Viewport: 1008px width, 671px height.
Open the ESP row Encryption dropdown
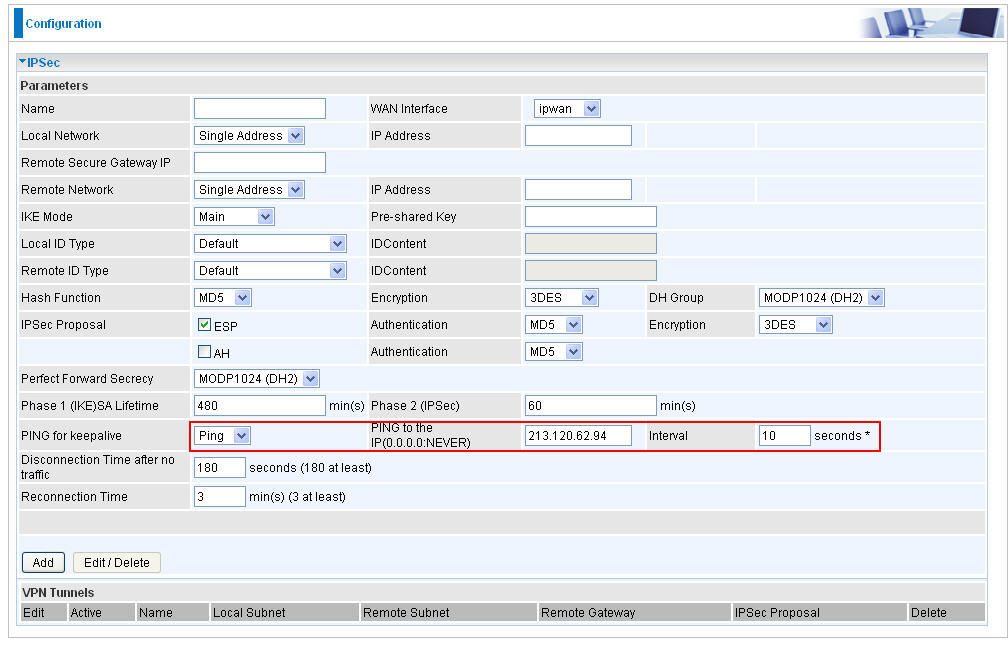click(x=796, y=325)
